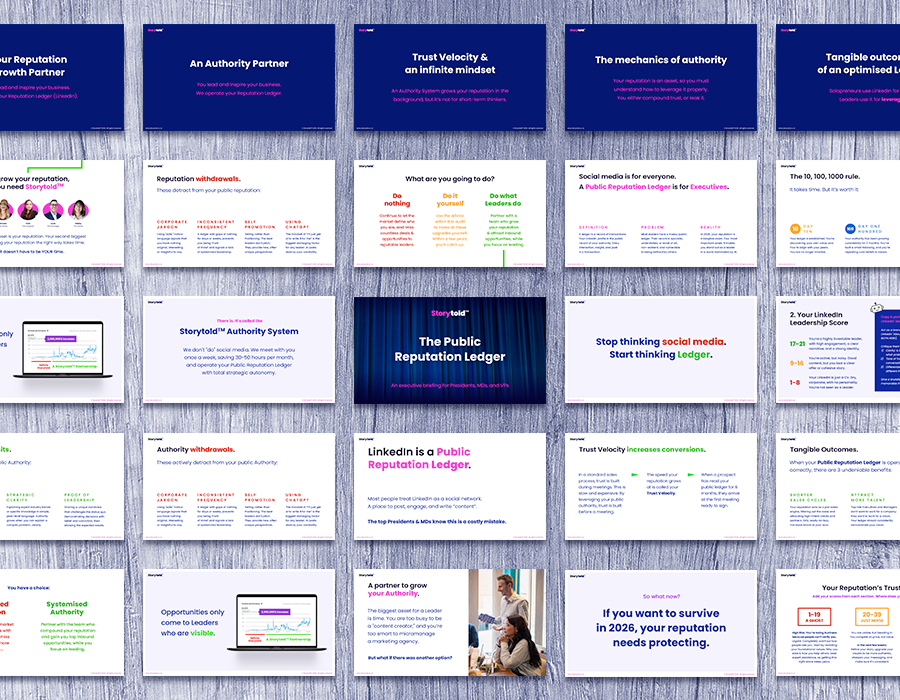The height and width of the screenshot is (700, 900).
Task: Click 'The mechanics of authority' heading
Action: pyautogui.click(x=661, y=60)
